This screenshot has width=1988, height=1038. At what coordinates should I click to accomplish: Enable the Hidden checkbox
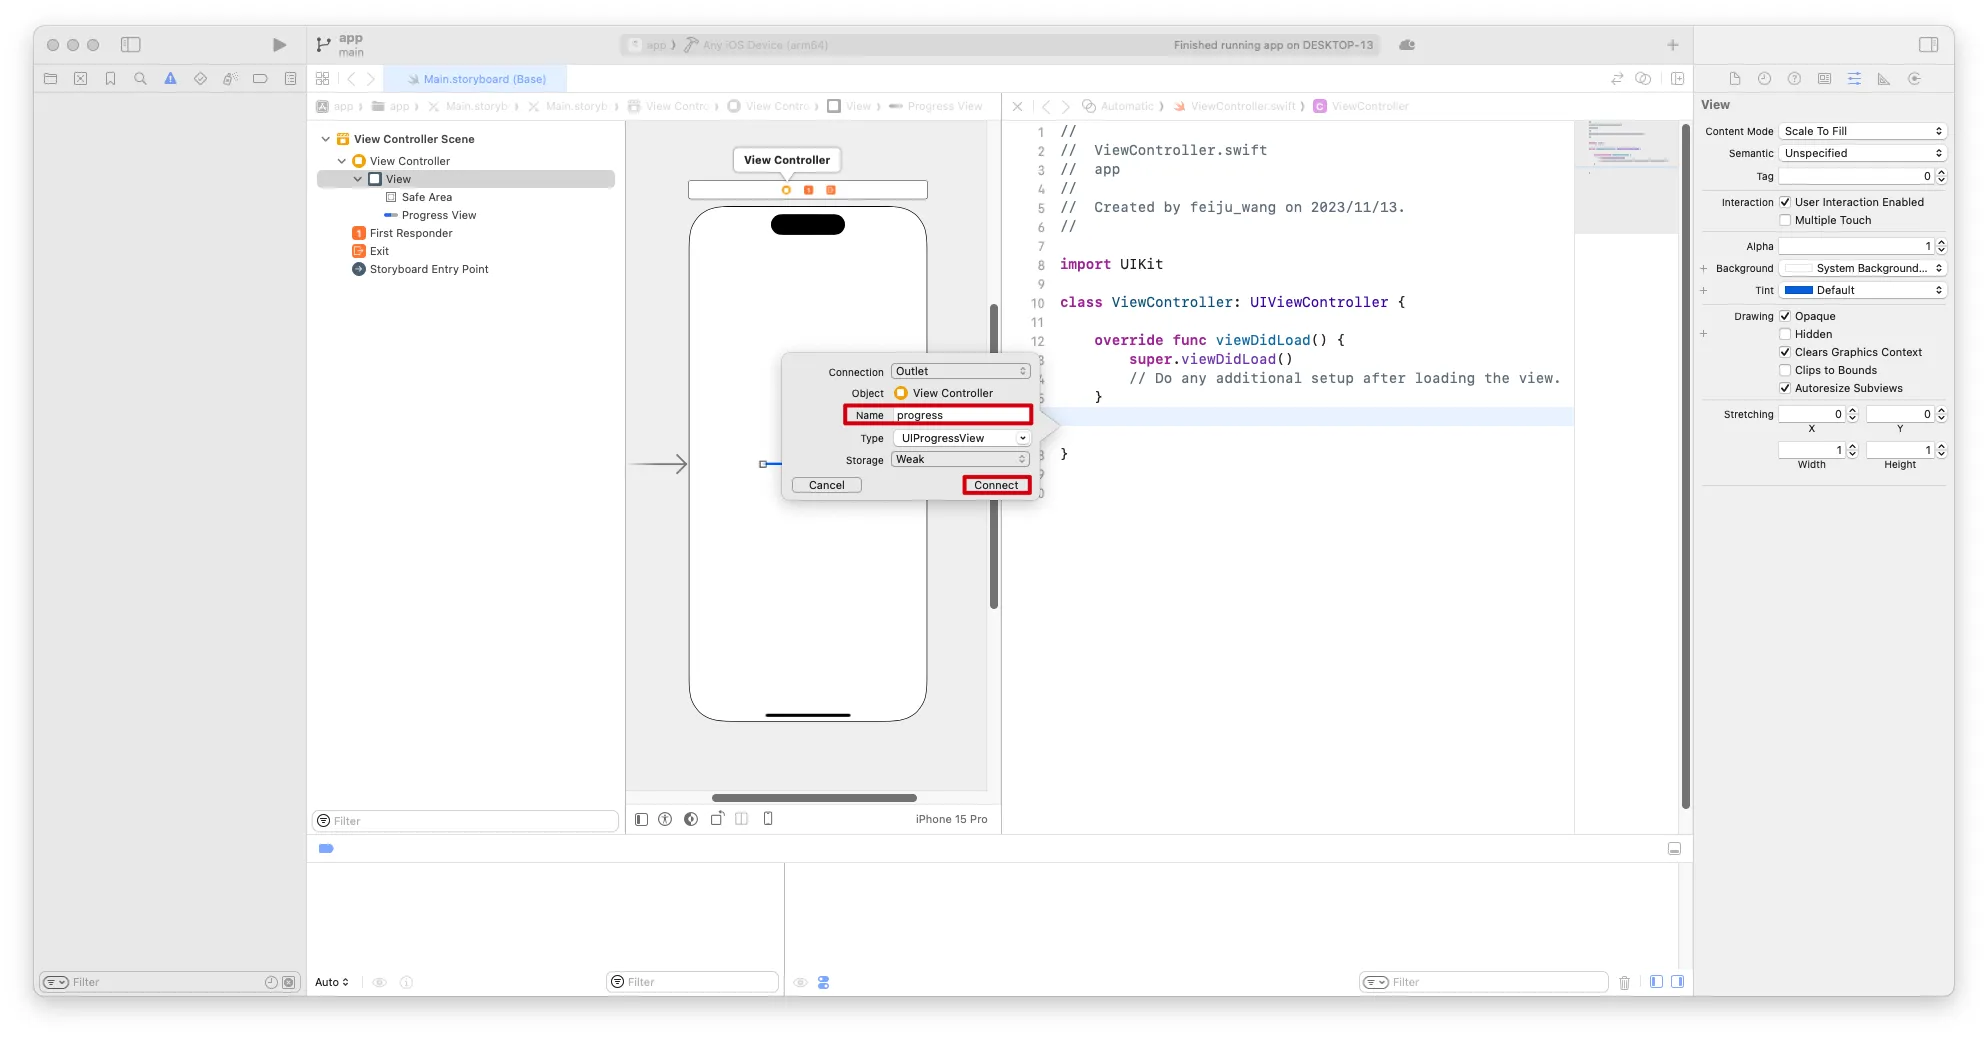pos(1785,334)
